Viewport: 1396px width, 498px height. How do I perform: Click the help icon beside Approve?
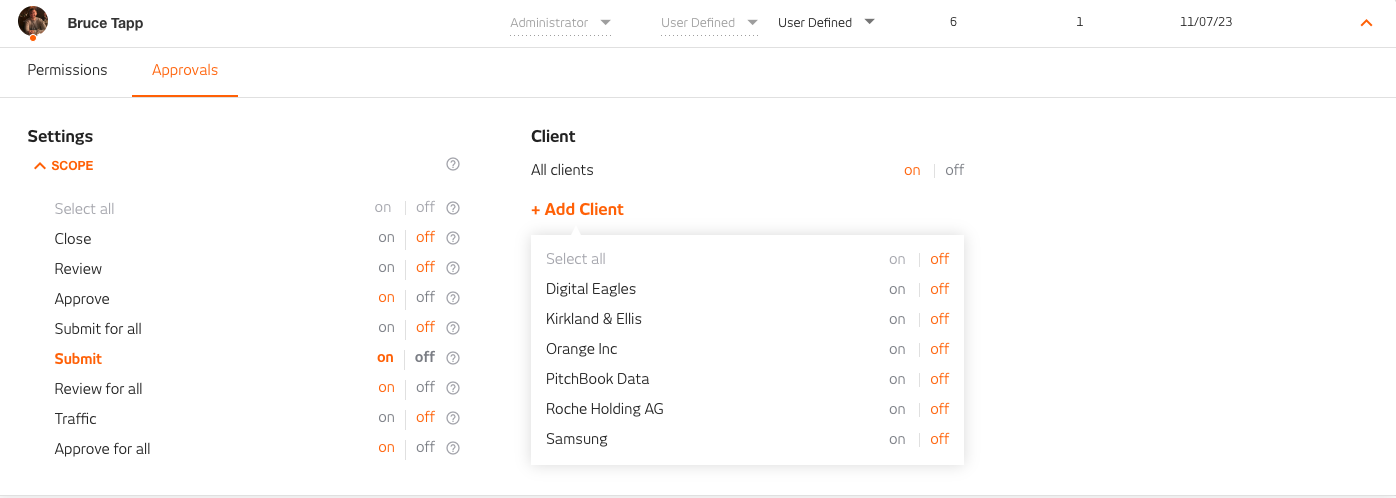453,298
